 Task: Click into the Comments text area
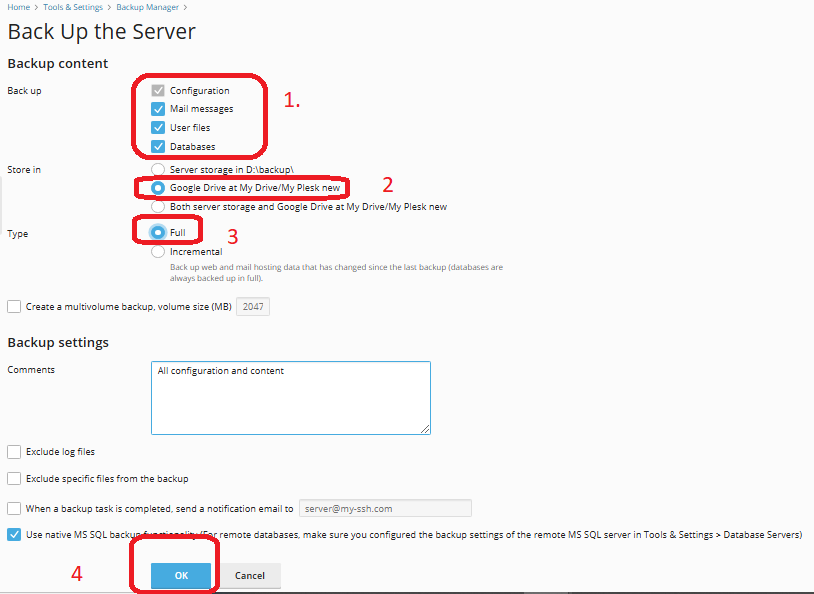click(x=290, y=398)
